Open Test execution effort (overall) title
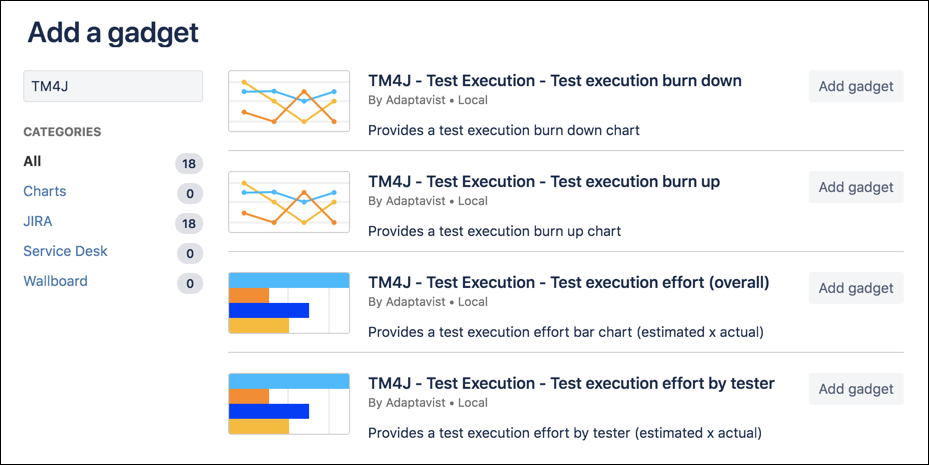Image resolution: width=929 pixels, height=465 pixels. click(568, 282)
